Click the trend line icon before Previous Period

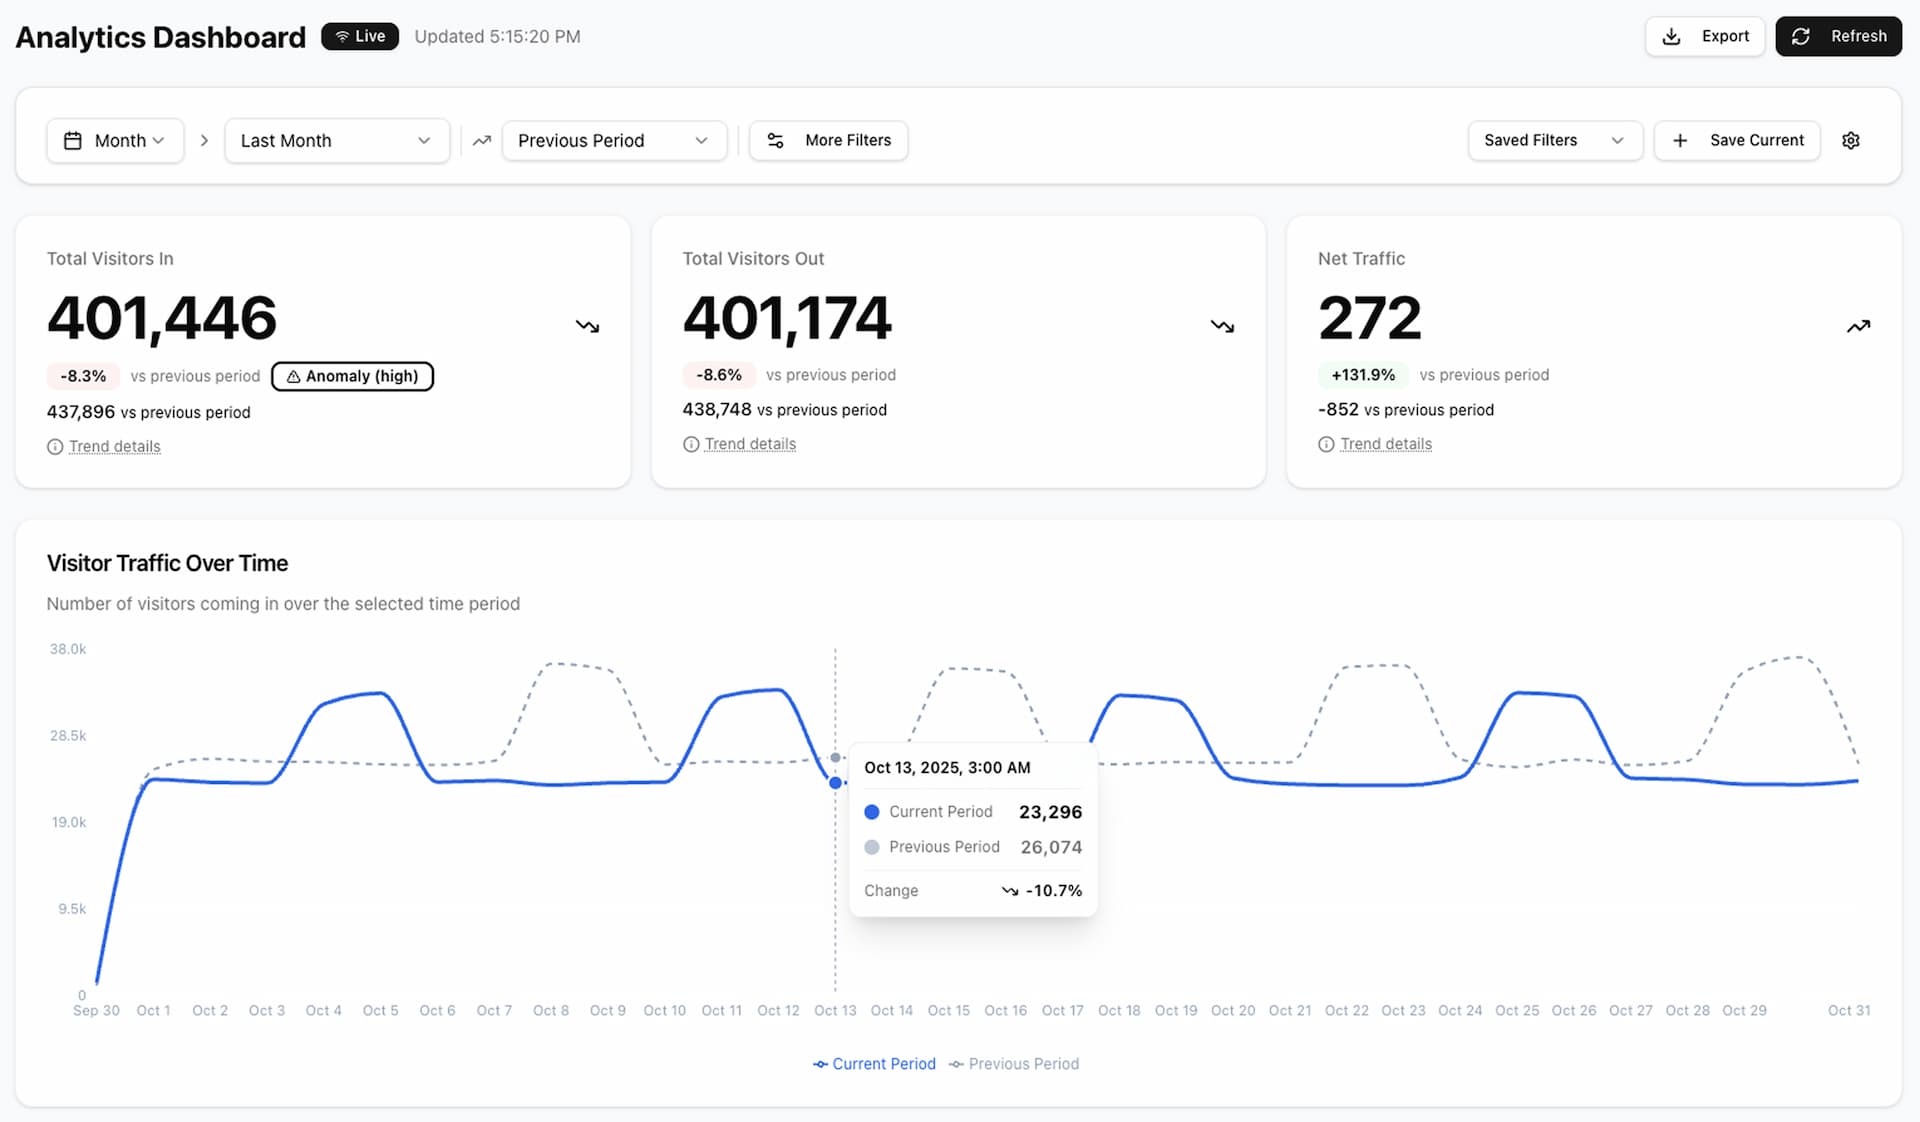[x=482, y=141]
